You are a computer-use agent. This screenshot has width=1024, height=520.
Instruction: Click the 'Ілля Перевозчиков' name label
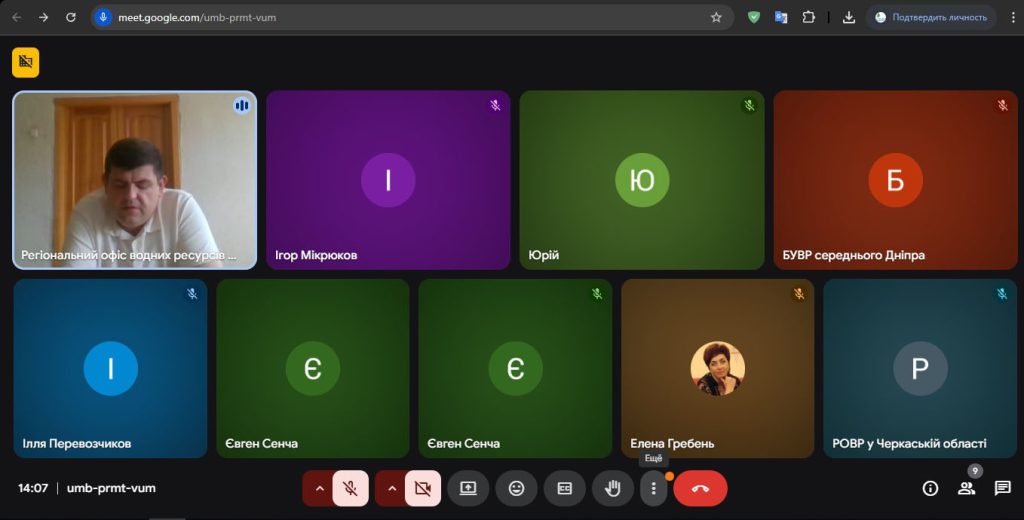(77, 444)
